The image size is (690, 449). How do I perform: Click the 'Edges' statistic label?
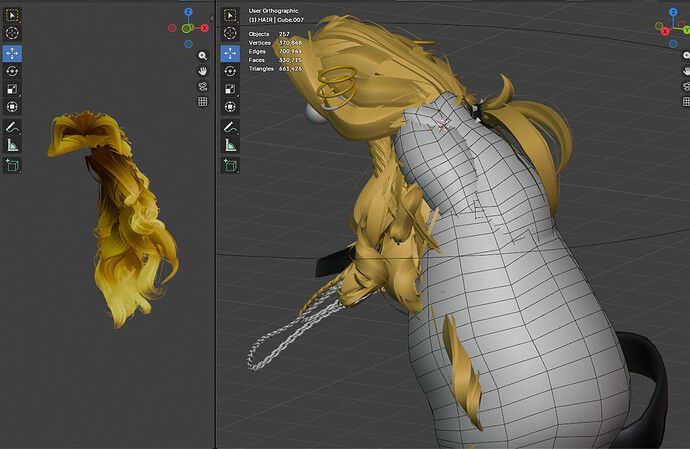[257, 52]
